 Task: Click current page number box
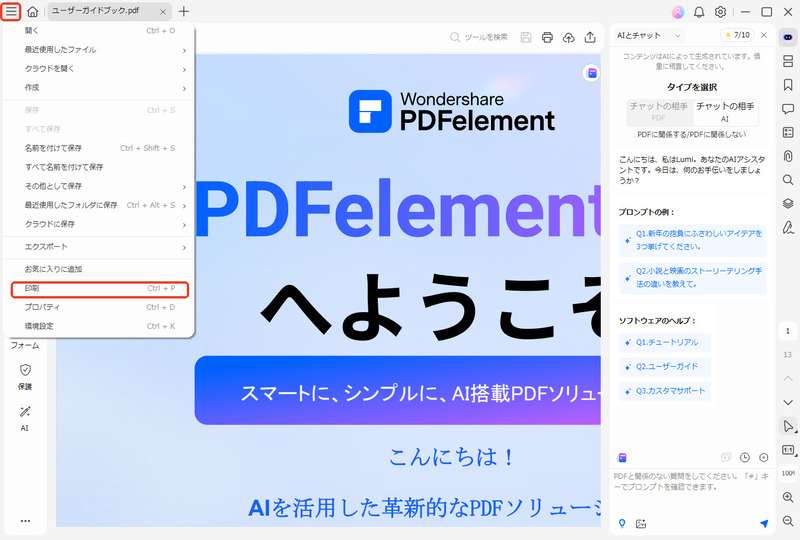788,331
